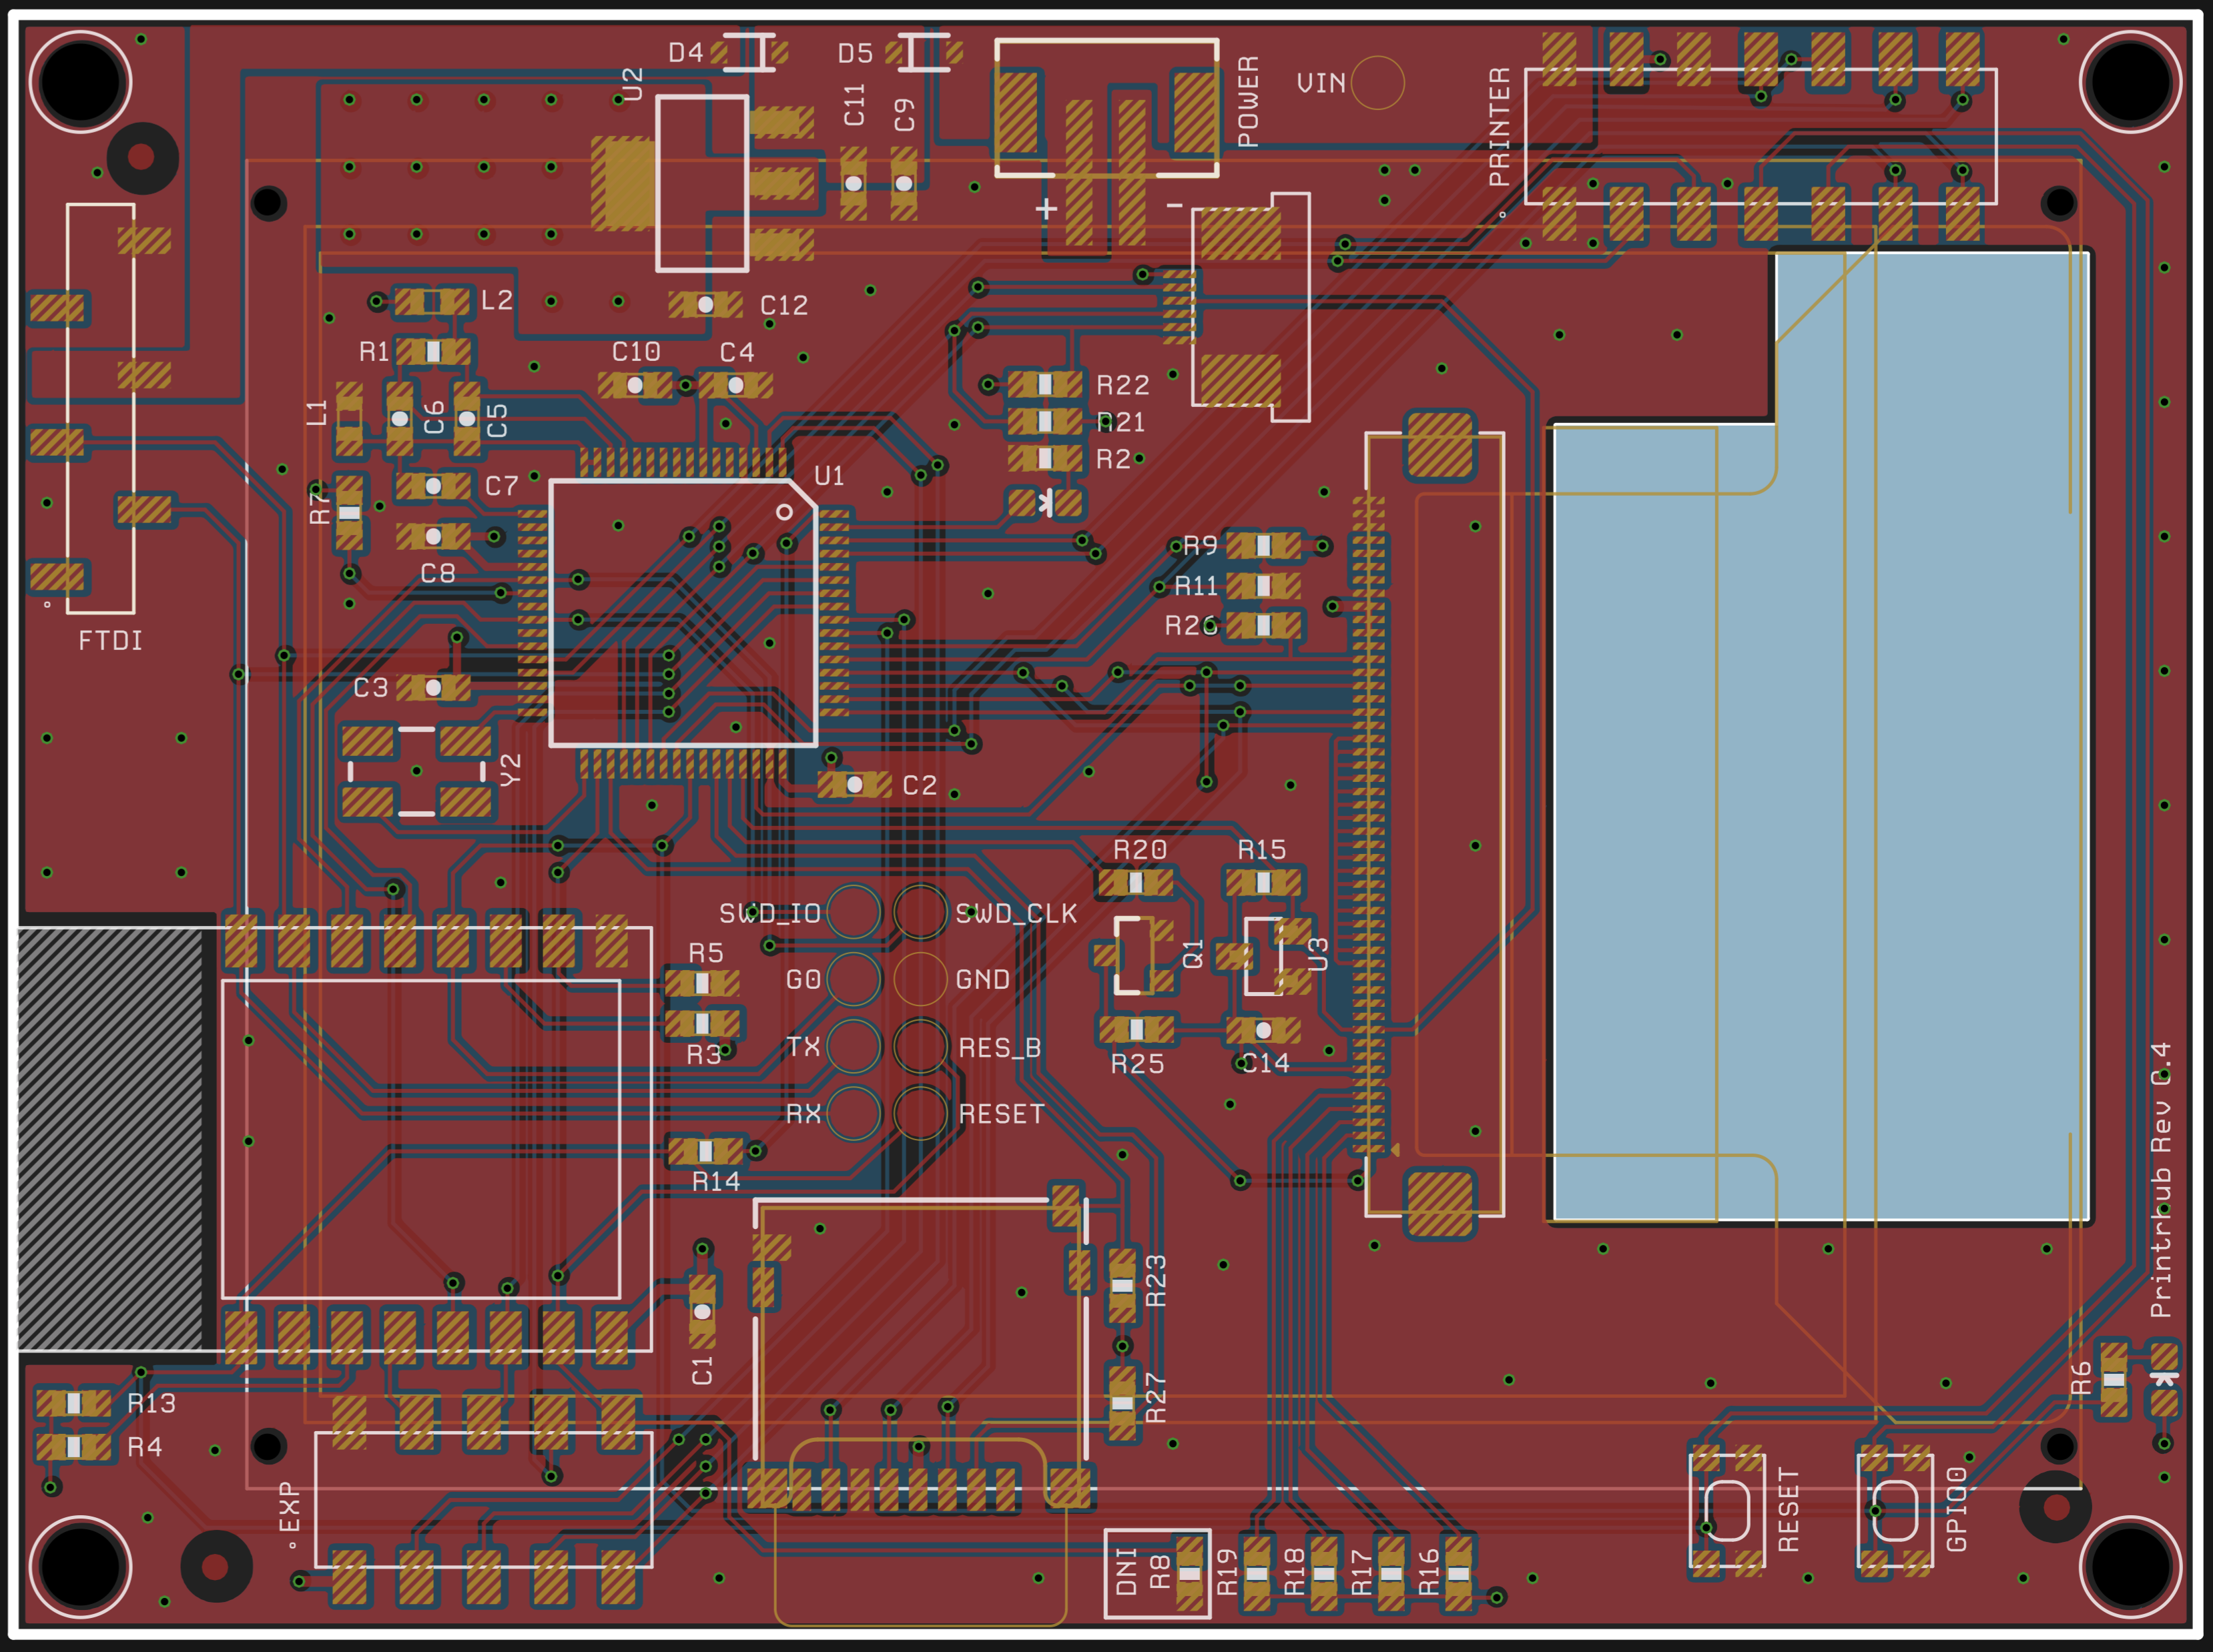2213x1652 pixels.
Task: Click the G0 test pad circle
Action: pyautogui.click(x=853, y=978)
